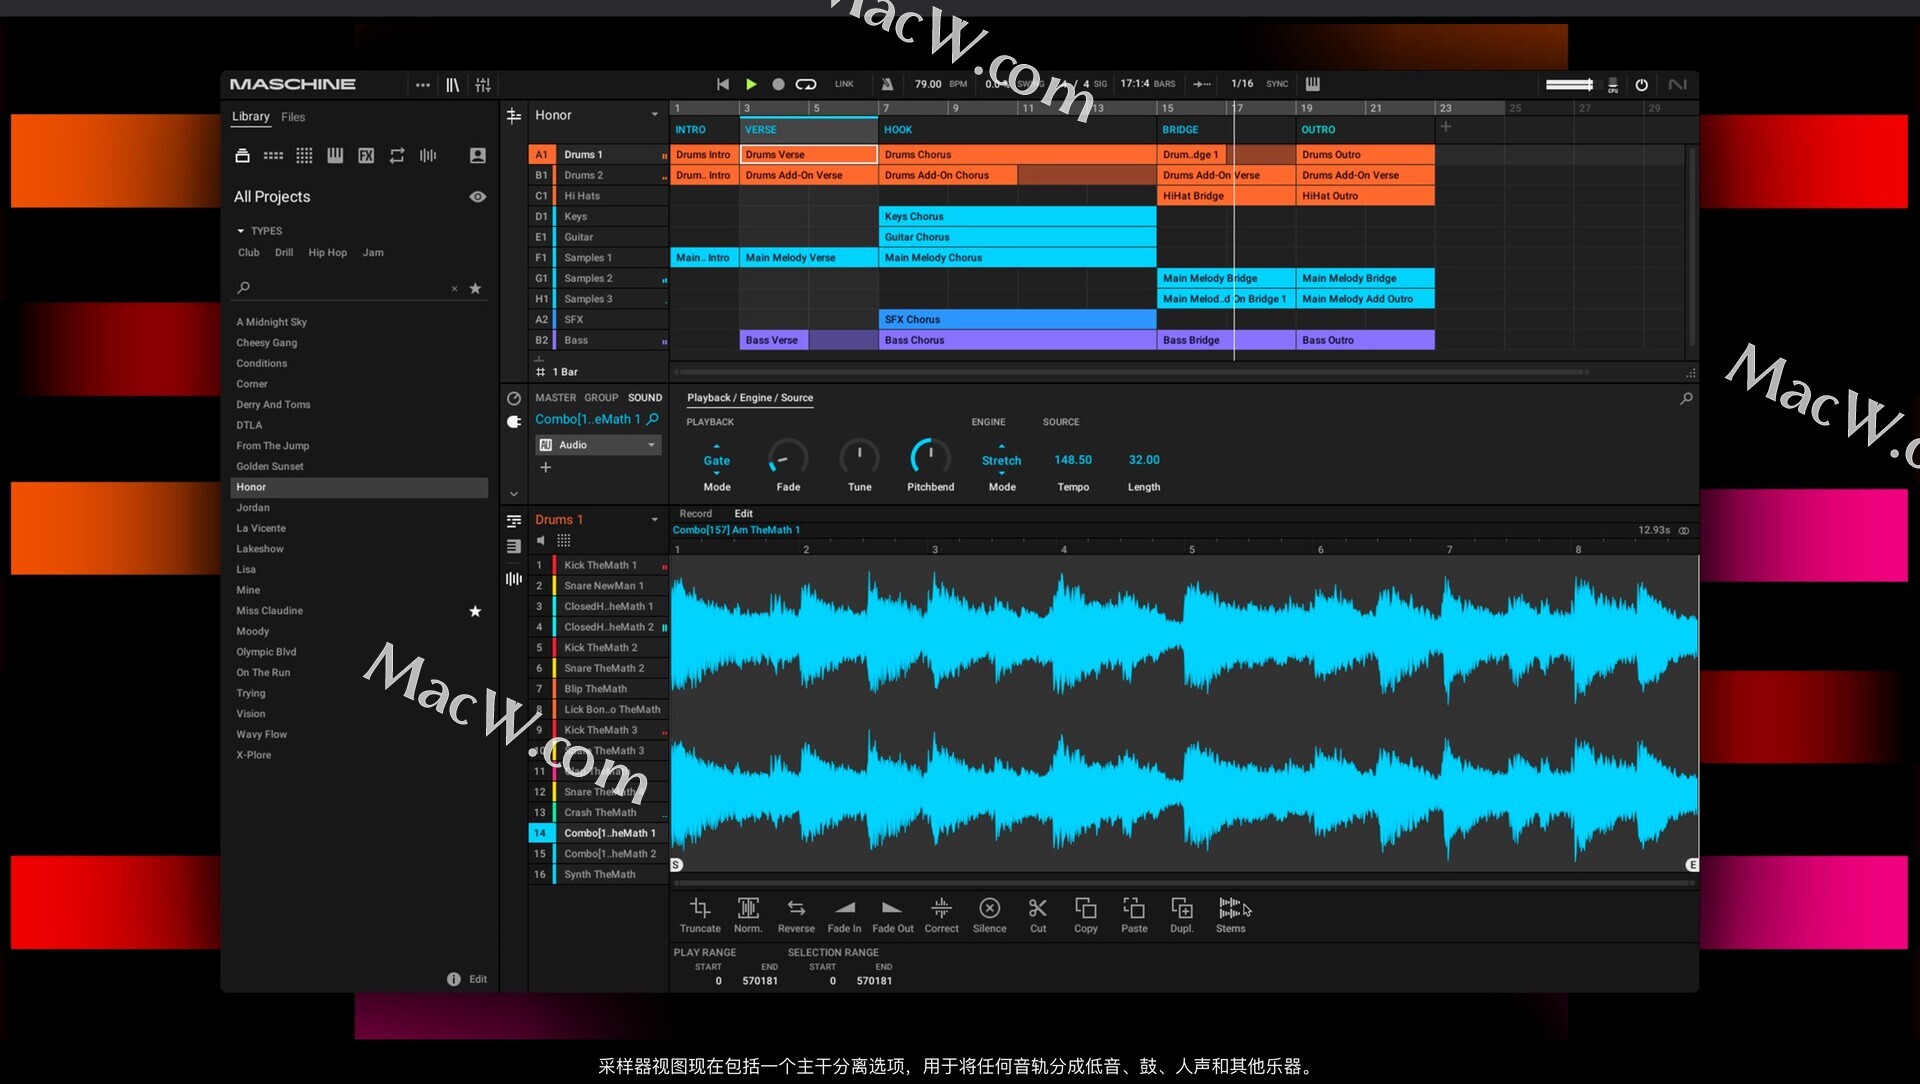Silence the selected sample range
The image size is (1920, 1084).
tap(989, 914)
